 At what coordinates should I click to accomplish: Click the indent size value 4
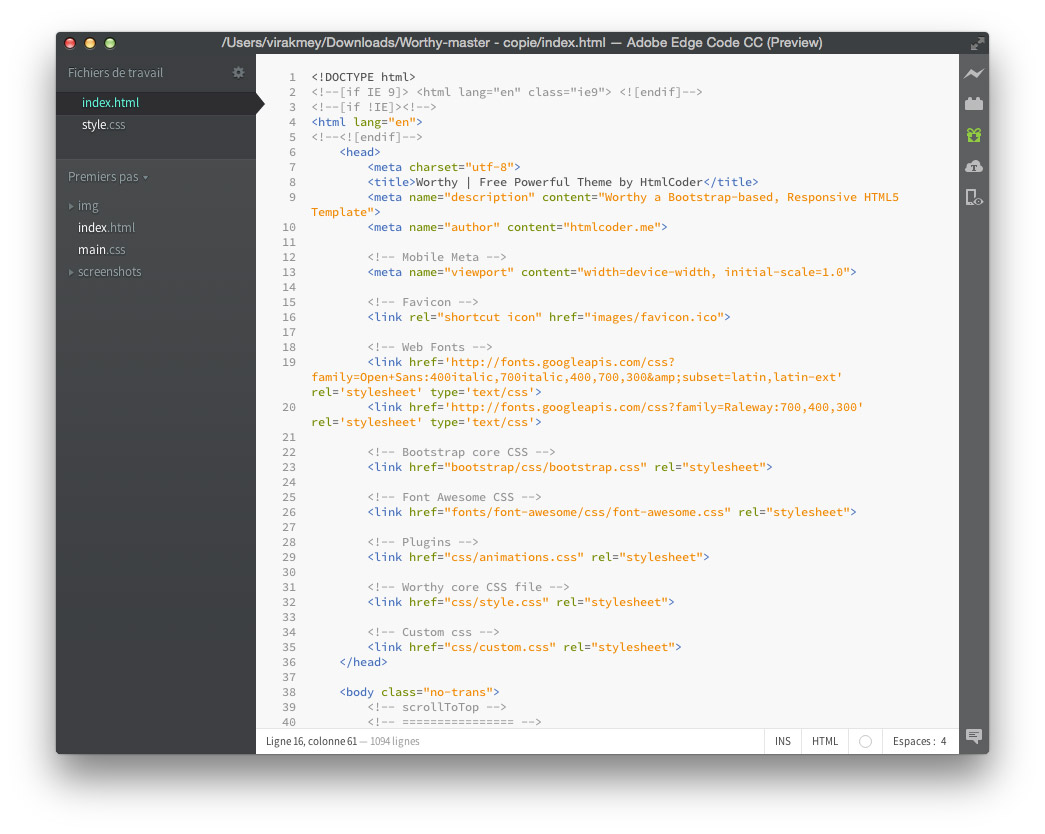pyautogui.click(x=943, y=741)
